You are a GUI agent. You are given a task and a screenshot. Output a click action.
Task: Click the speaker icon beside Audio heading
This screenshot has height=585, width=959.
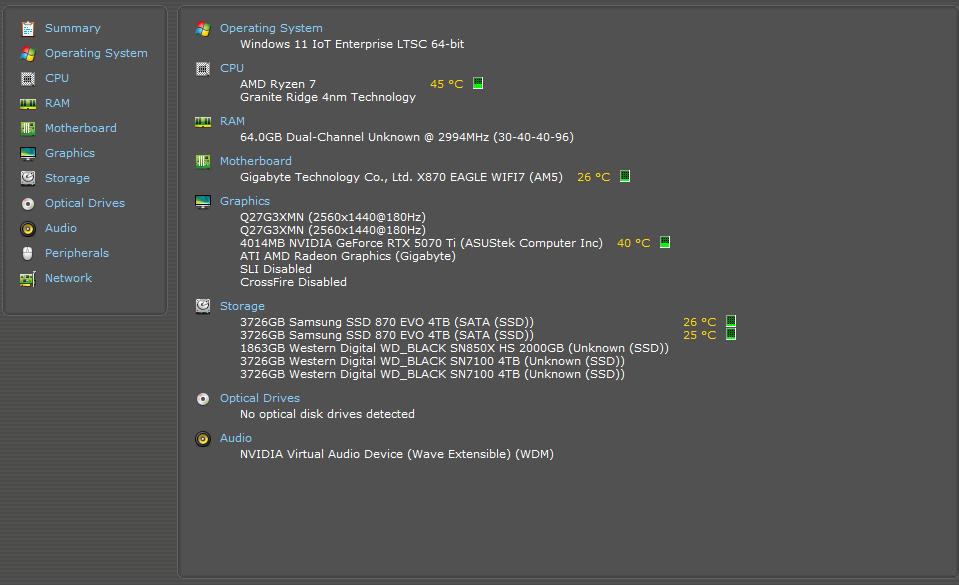(203, 439)
